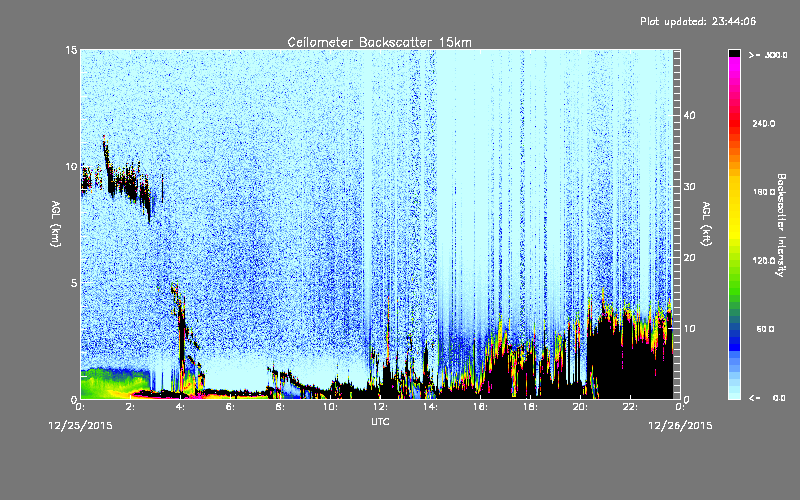This screenshot has height=500, width=800.
Task: Click the '4:' hour tick label
Action: [x=180, y=407]
